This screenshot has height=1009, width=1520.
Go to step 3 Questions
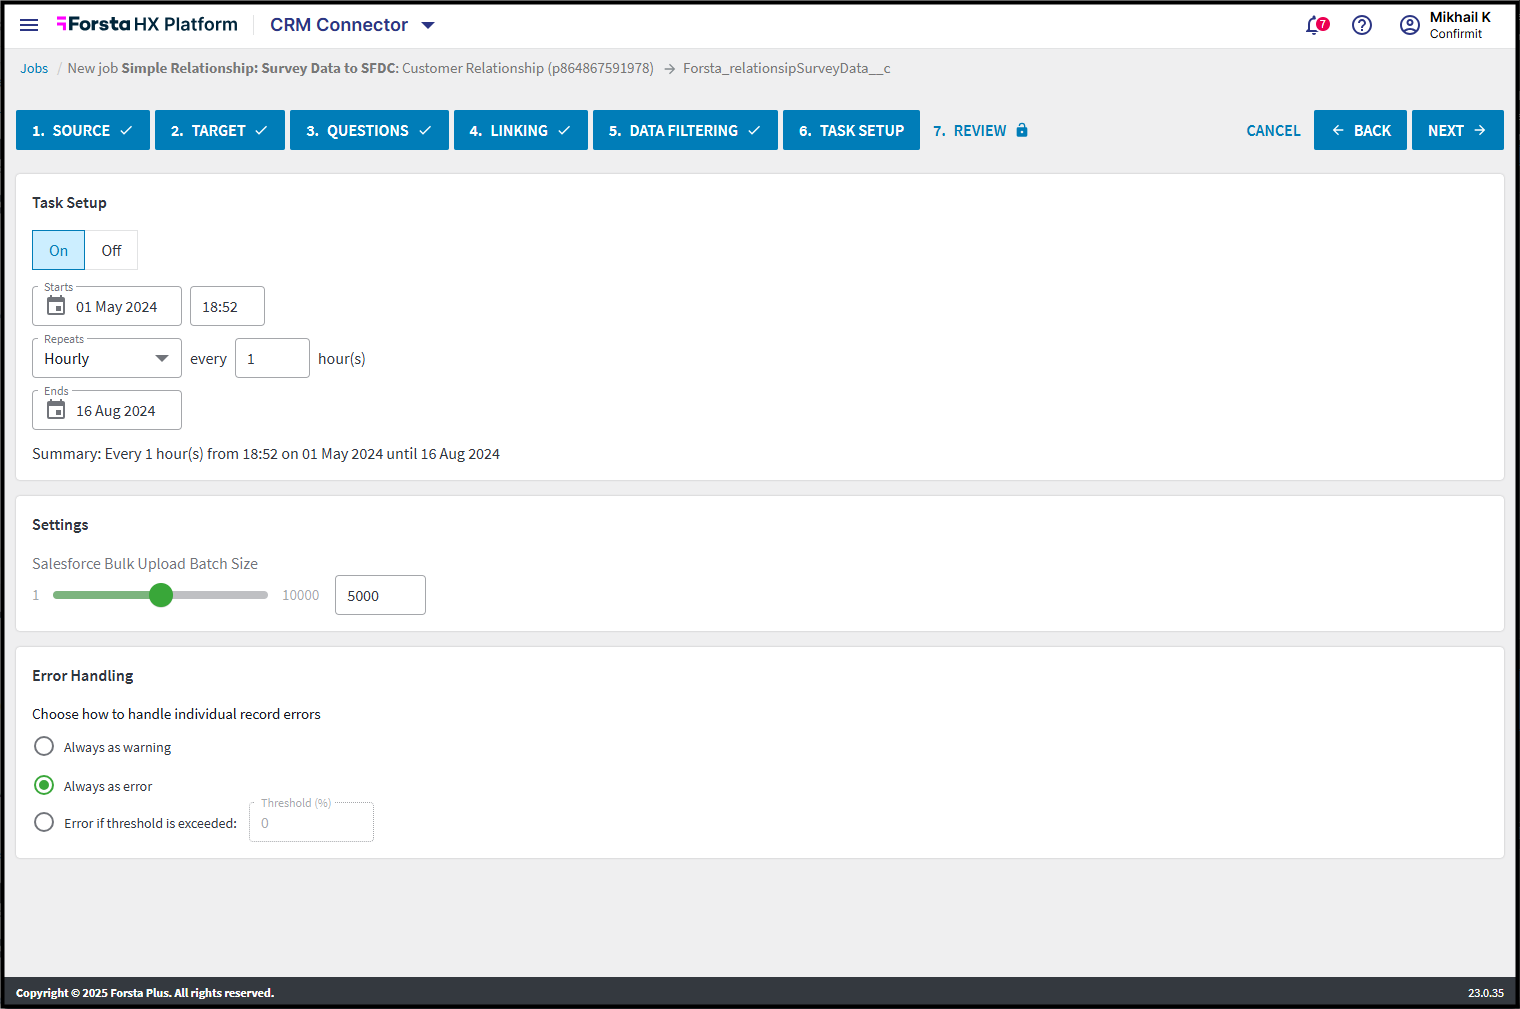[369, 130]
